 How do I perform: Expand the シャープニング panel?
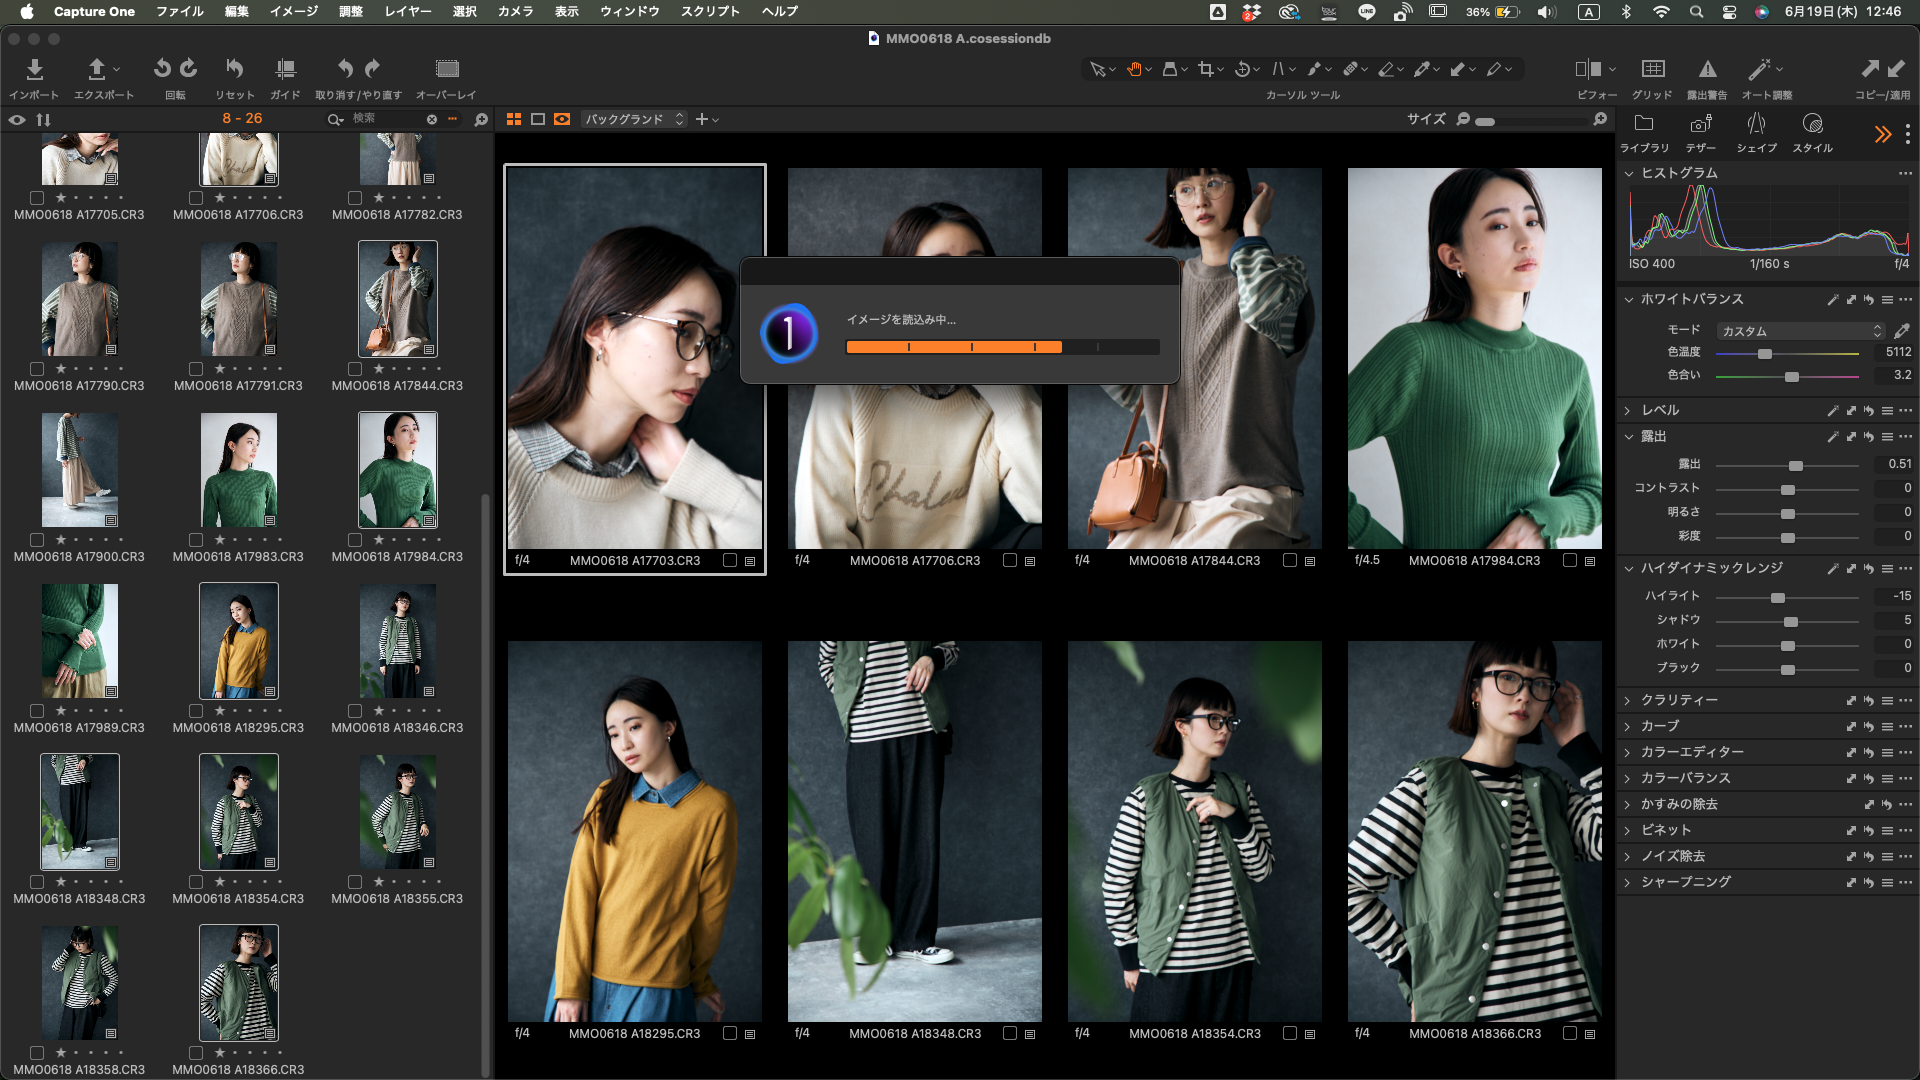click(1628, 883)
